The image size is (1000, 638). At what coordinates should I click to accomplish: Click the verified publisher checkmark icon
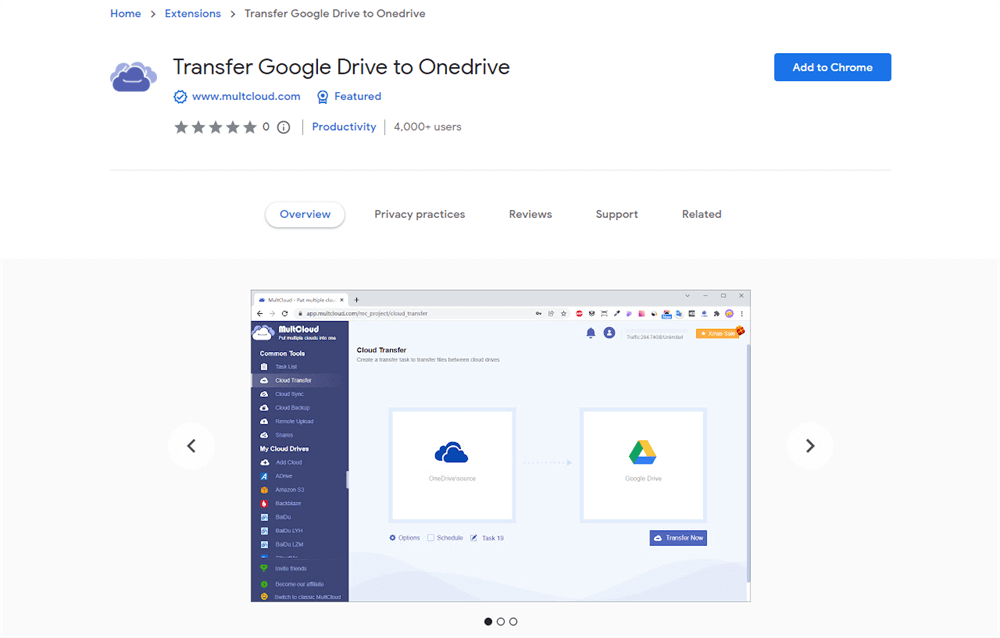pos(180,96)
